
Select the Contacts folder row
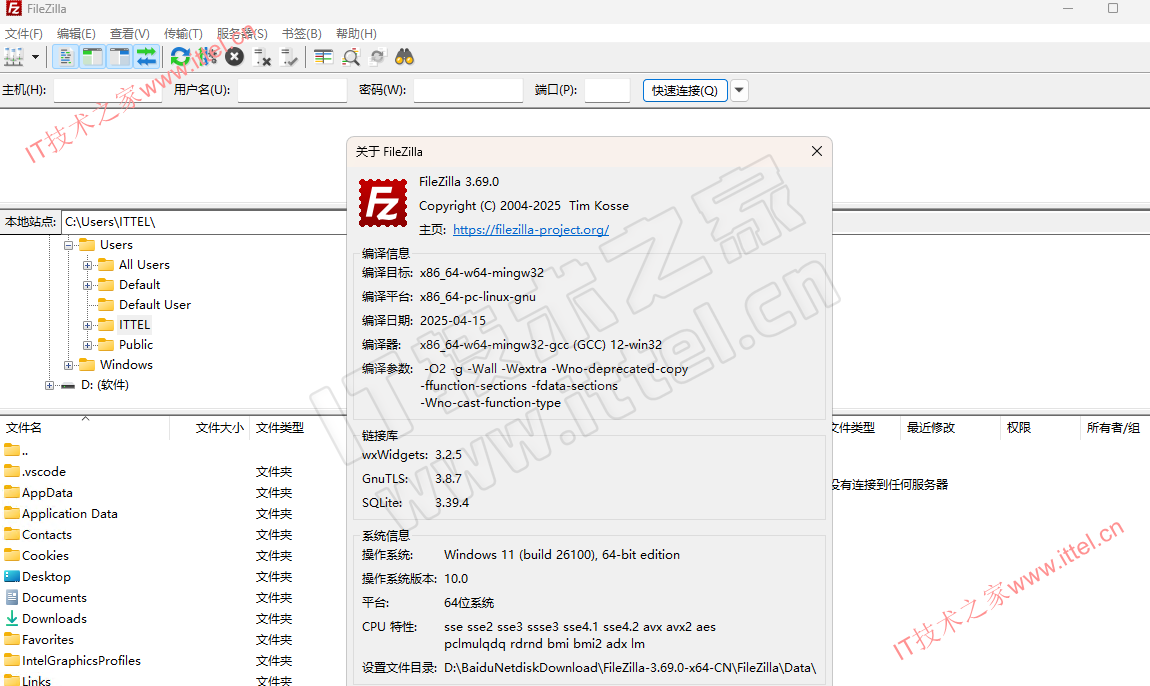pos(173,535)
